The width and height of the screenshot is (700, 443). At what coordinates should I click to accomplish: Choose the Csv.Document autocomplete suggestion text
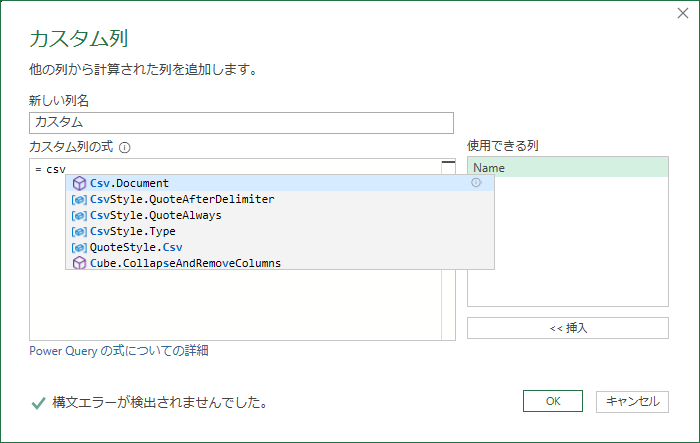pos(129,184)
